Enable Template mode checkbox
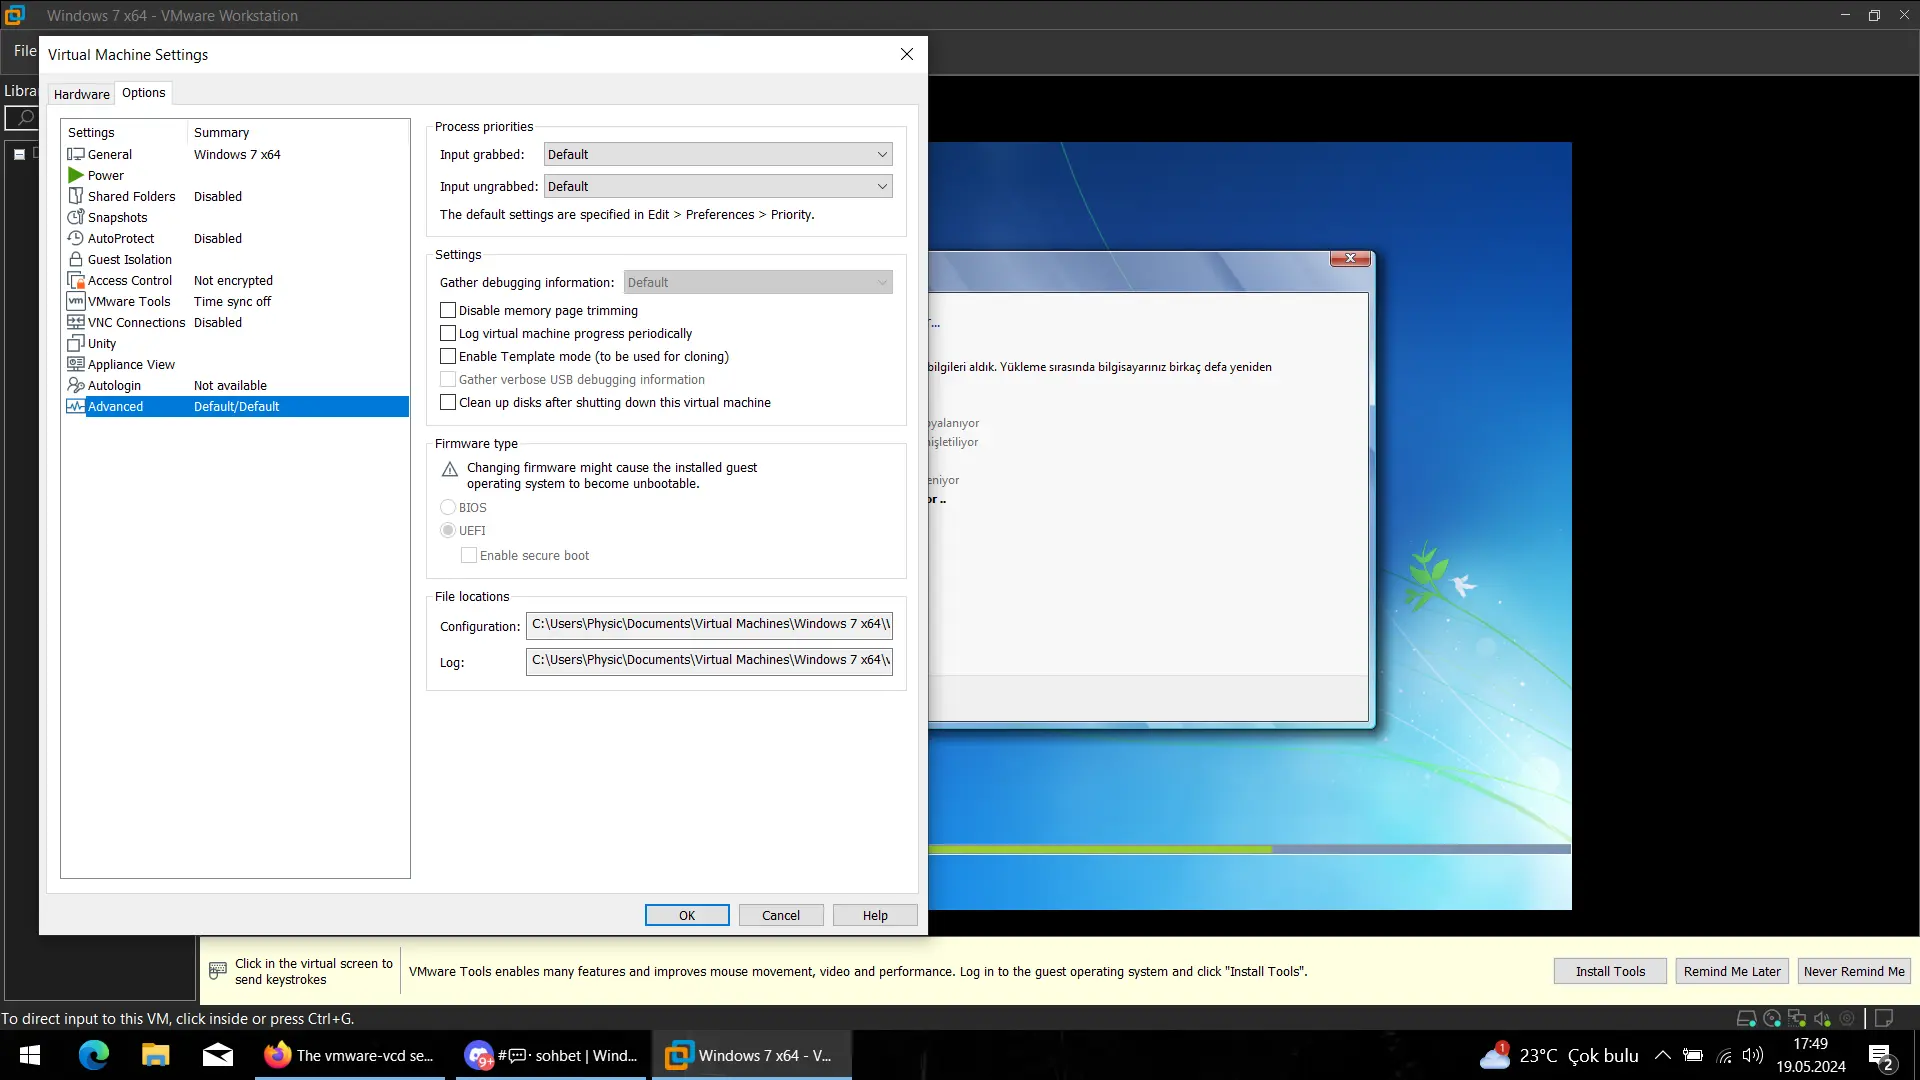 tap(448, 356)
